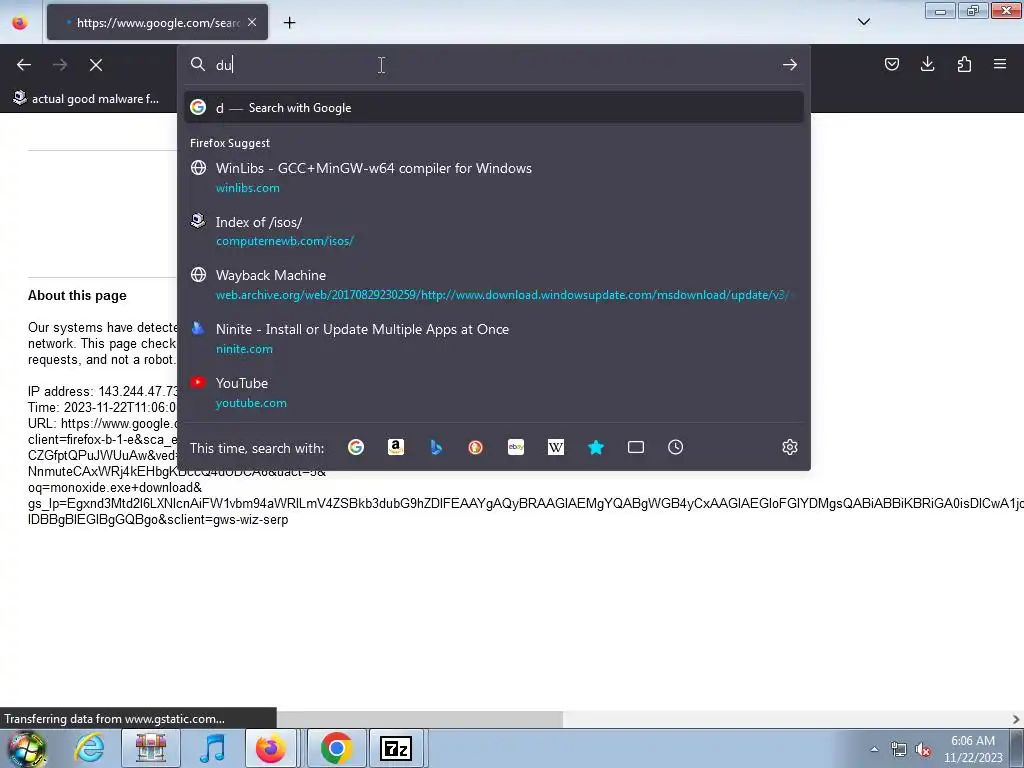This screenshot has height=768, width=1024.
Task: Search this time with Bing
Action: tap(436, 447)
